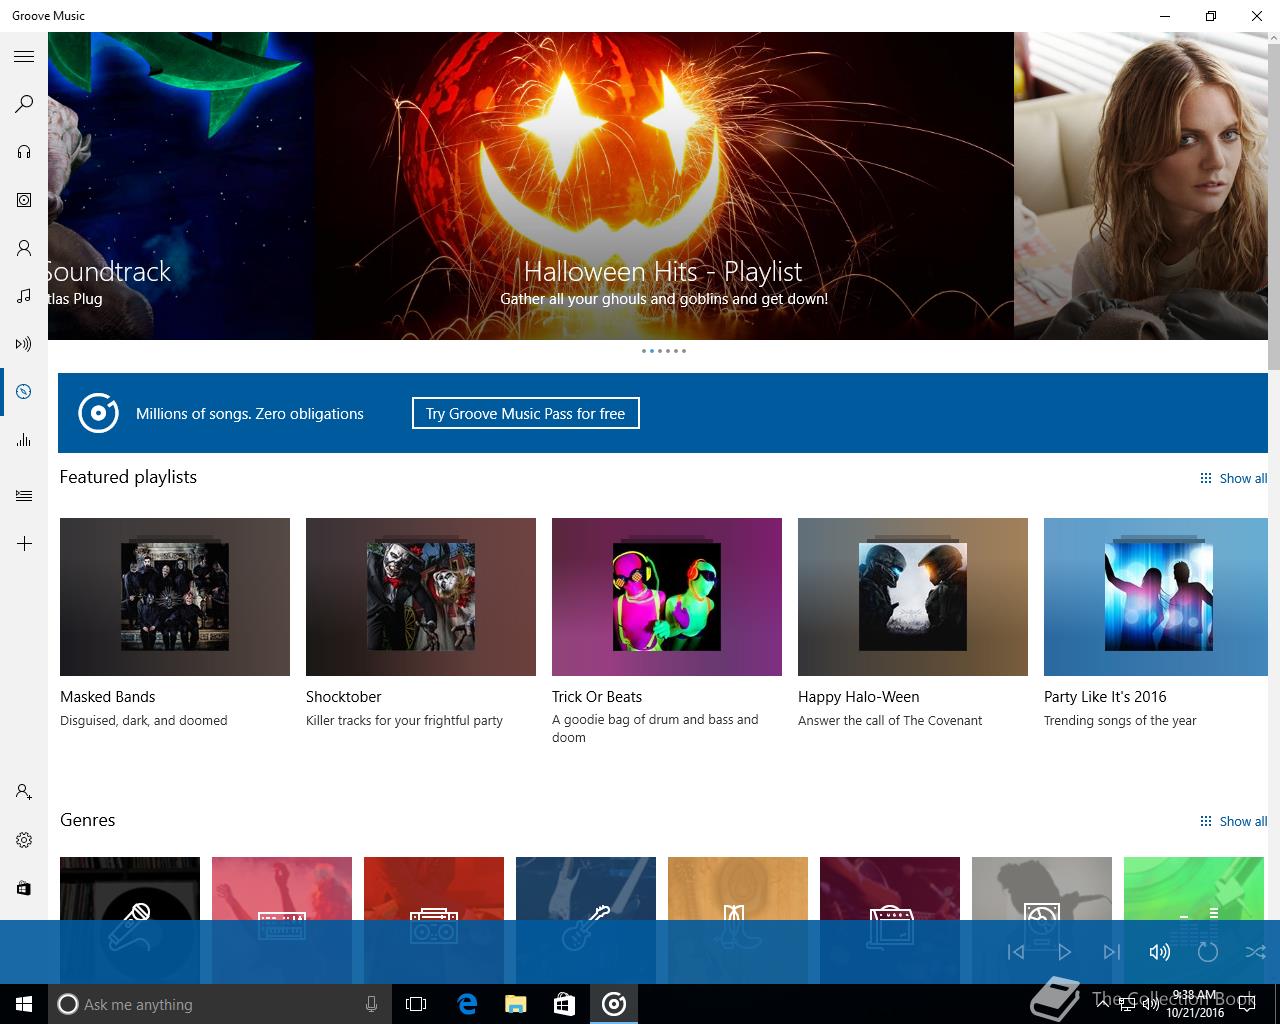Open the headphones icon in sidebar

click(x=24, y=152)
